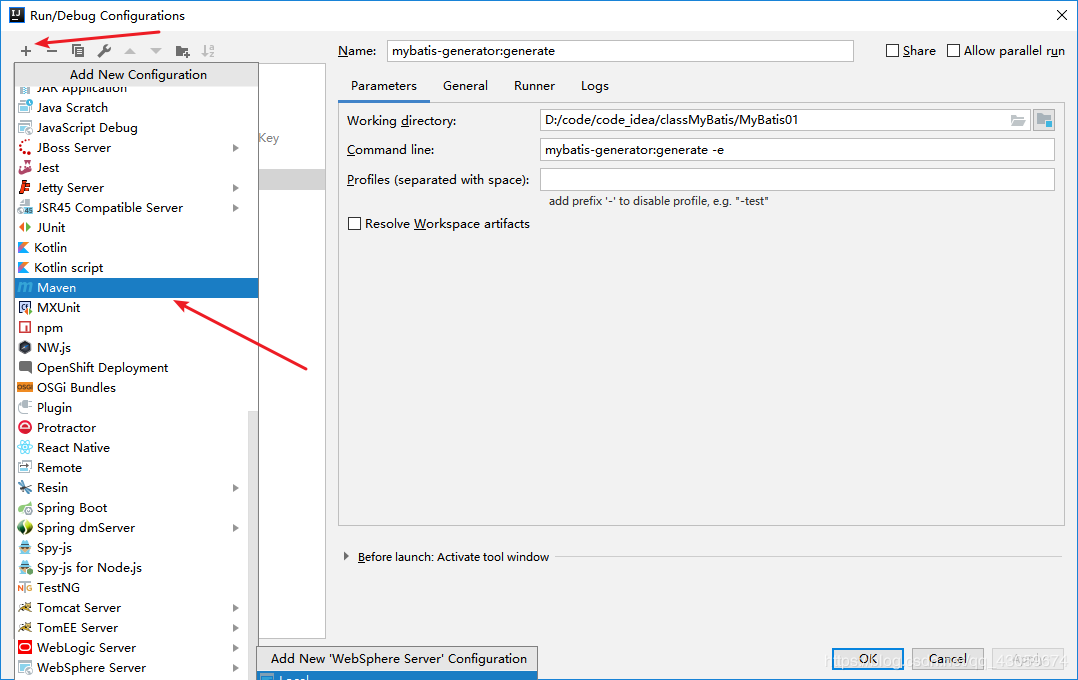Check Resolve Workspace artifacts
Viewport: 1078px width, 680px height.
(x=355, y=223)
